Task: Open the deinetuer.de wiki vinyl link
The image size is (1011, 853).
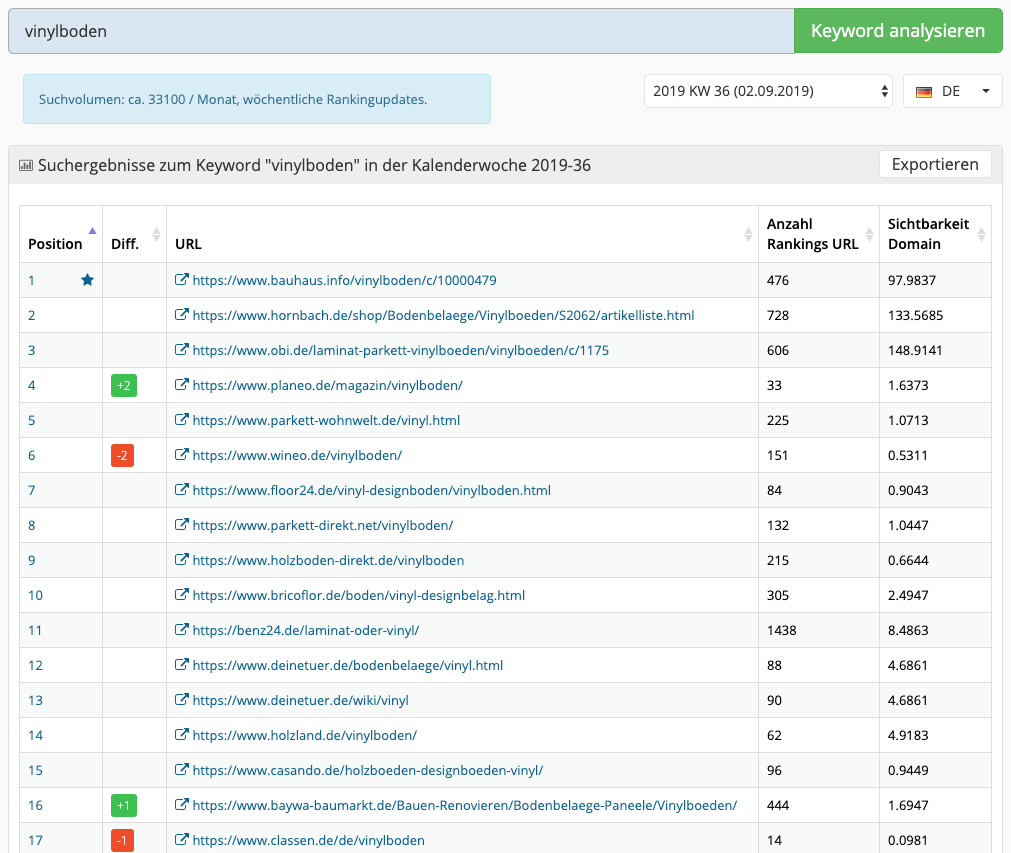Action: (x=300, y=700)
